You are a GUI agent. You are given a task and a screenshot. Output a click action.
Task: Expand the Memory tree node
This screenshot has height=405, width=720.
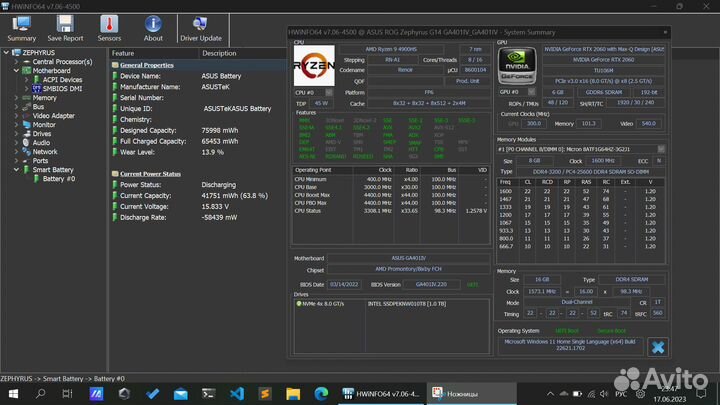[x=17, y=98]
